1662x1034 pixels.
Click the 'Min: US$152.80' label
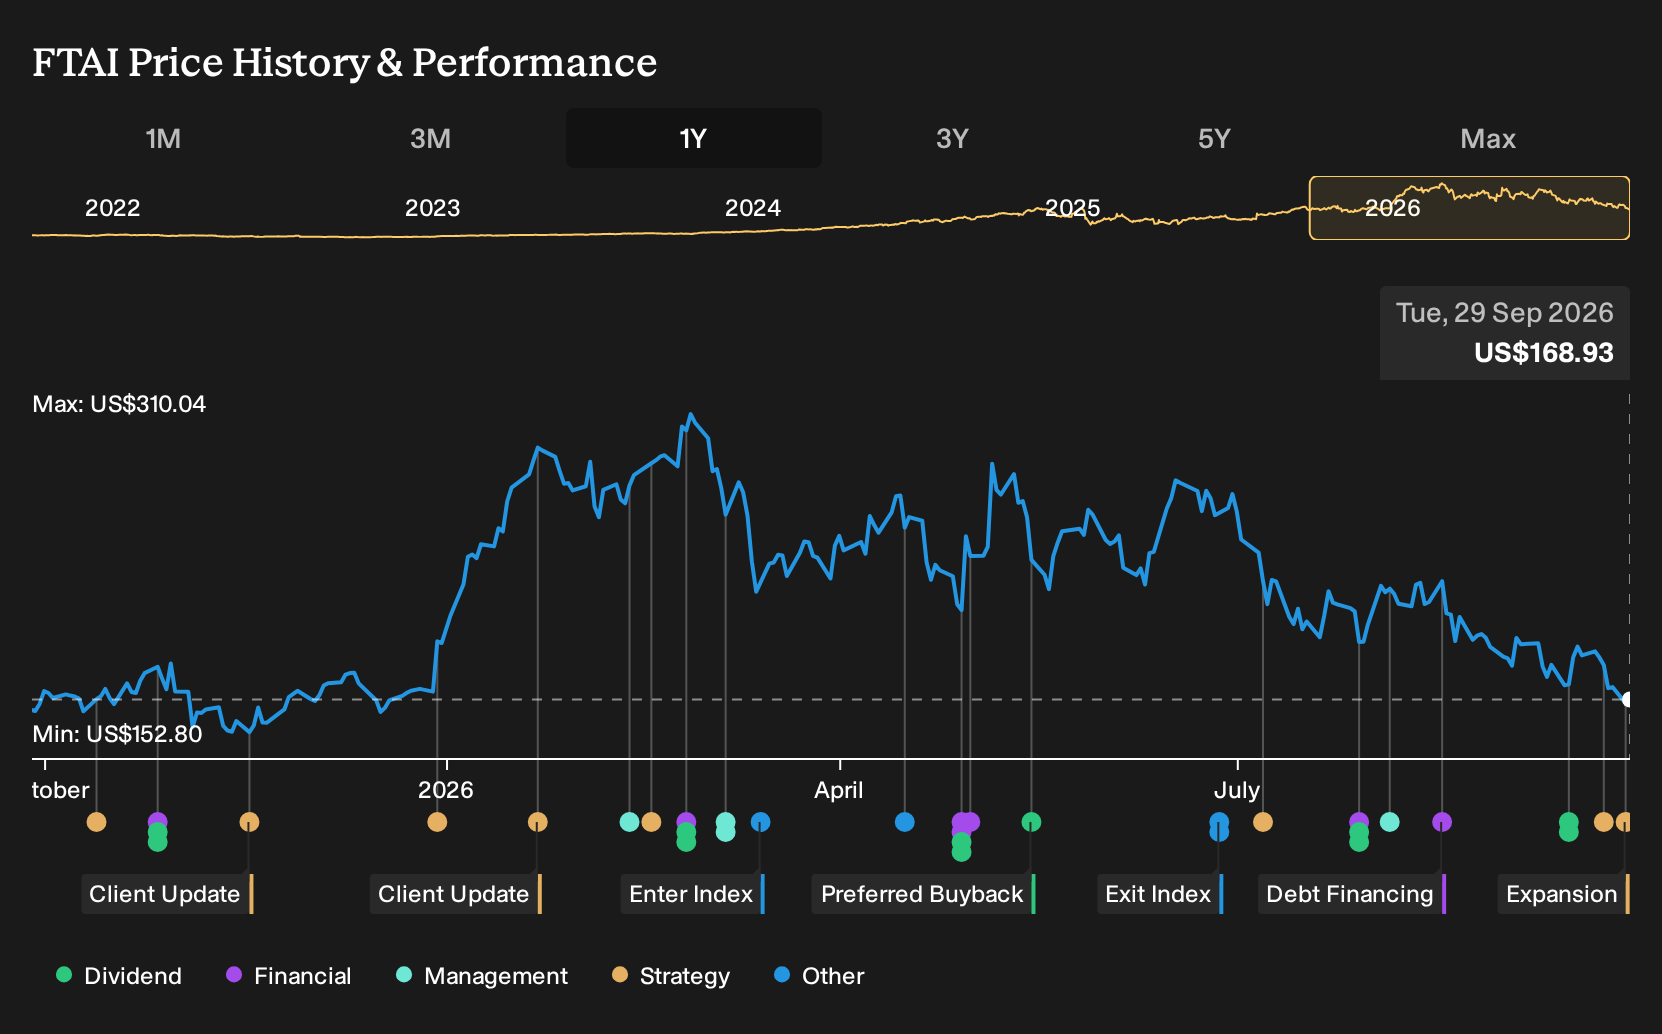[117, 734]
